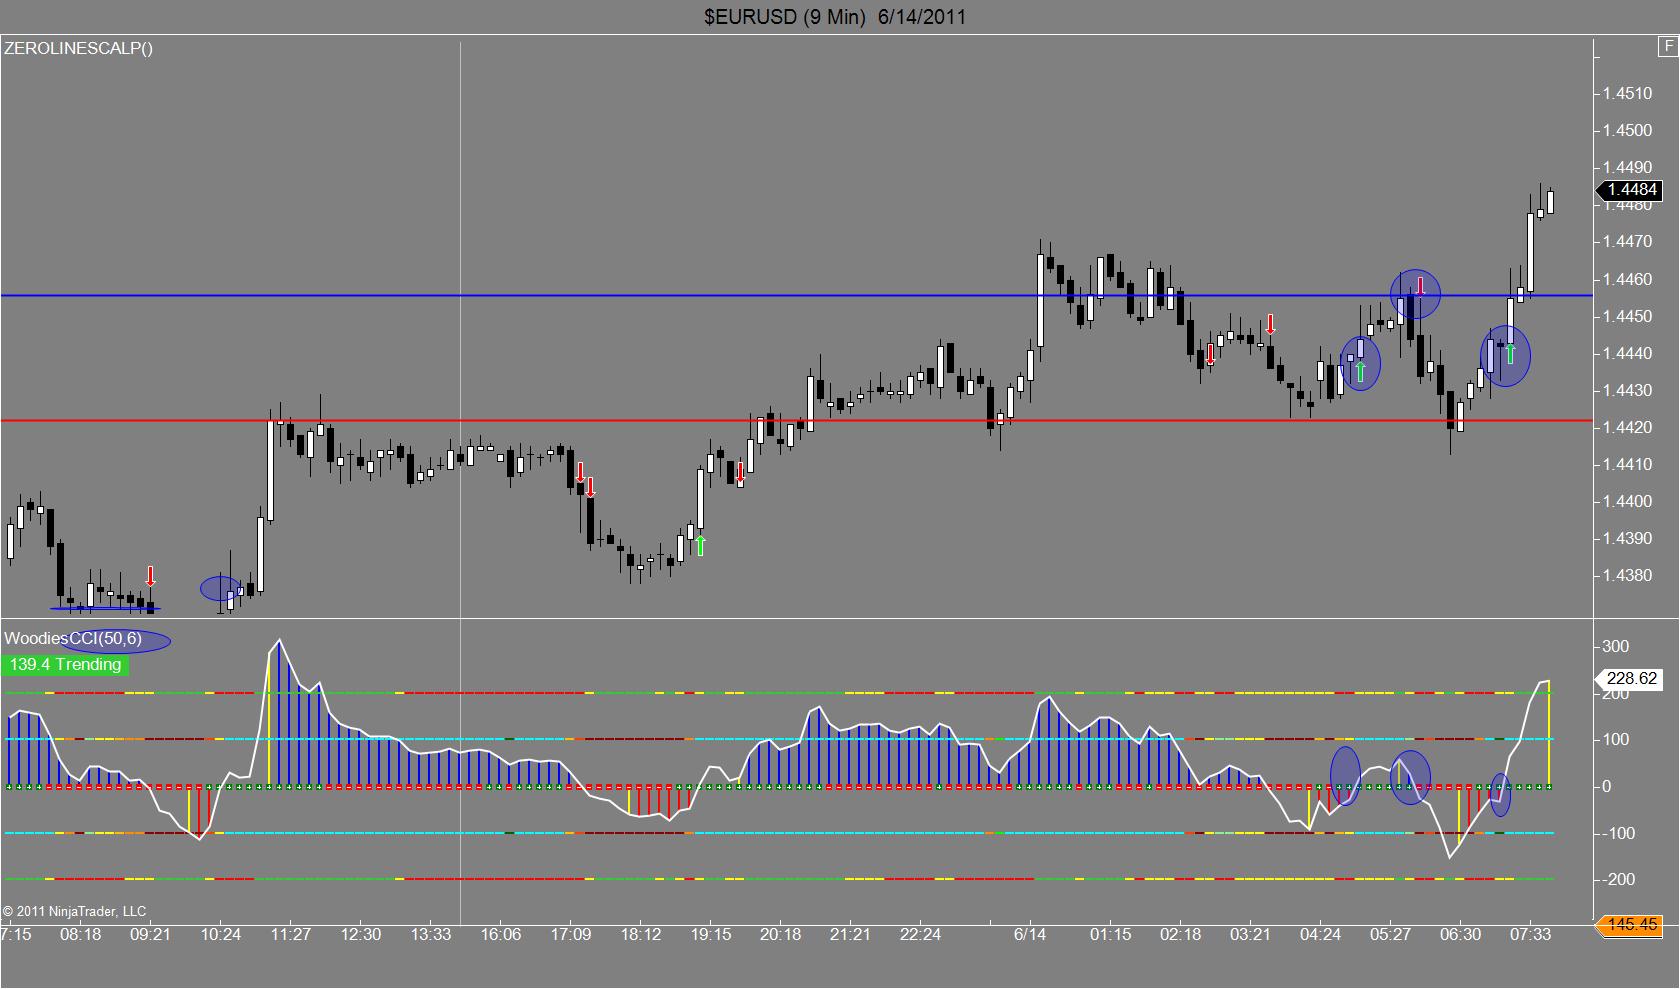
Task: Select the ZEROLINESCALP() indicator label
Action: click(x=79, y=47)
